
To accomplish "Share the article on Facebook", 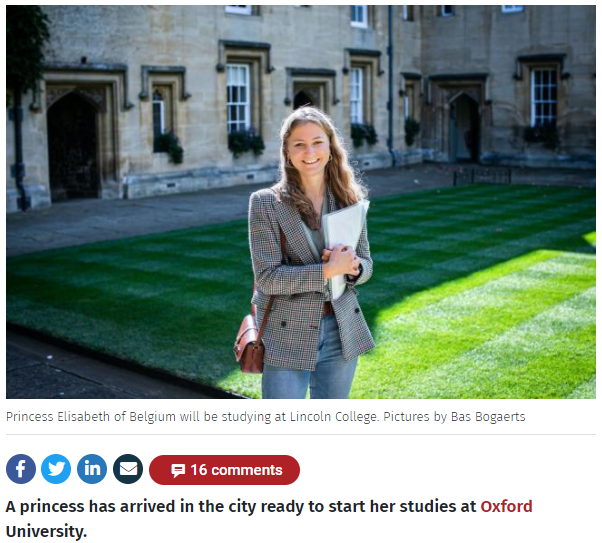I will point(21,469).
